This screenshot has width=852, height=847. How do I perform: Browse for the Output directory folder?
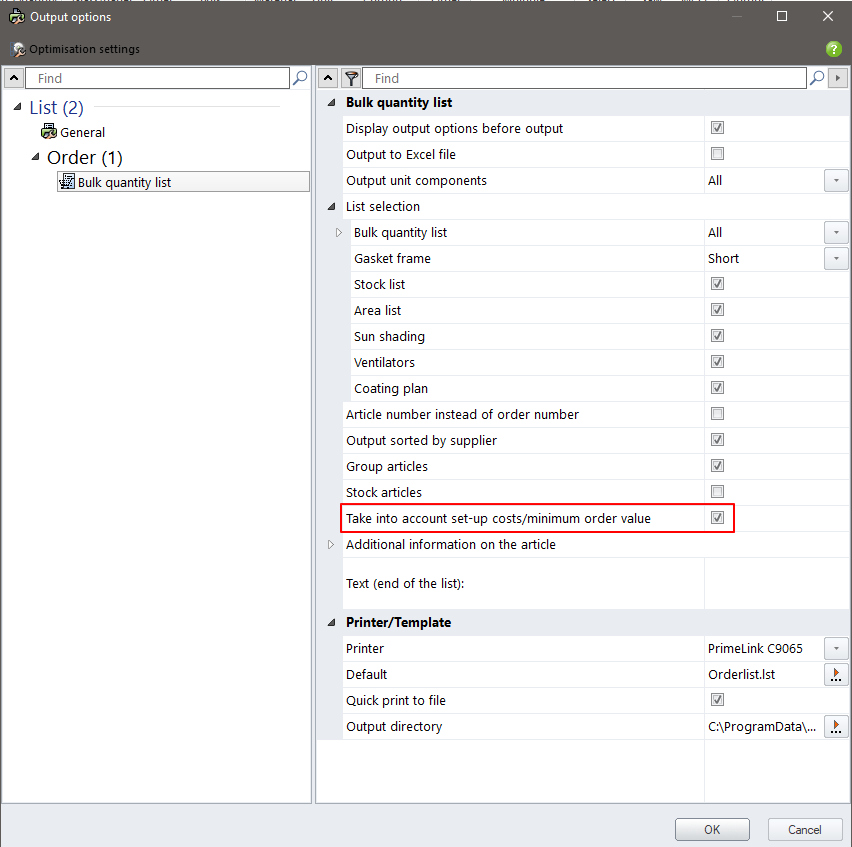click(836, 727)
